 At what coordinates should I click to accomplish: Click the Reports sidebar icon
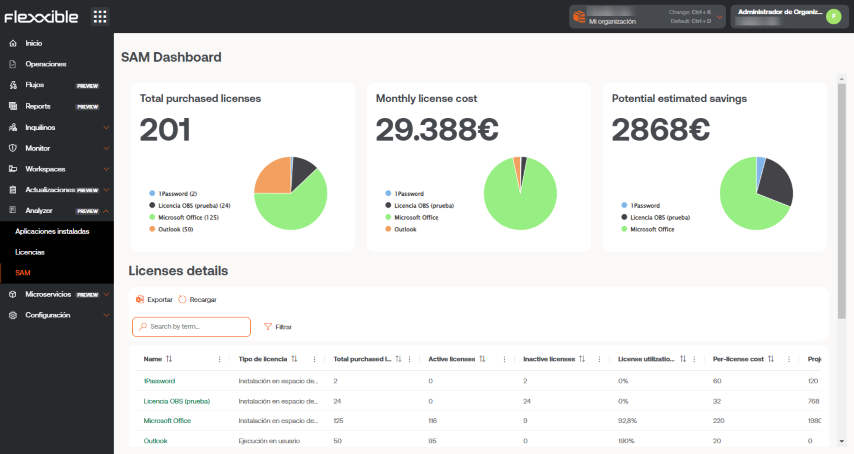[13, 106]
